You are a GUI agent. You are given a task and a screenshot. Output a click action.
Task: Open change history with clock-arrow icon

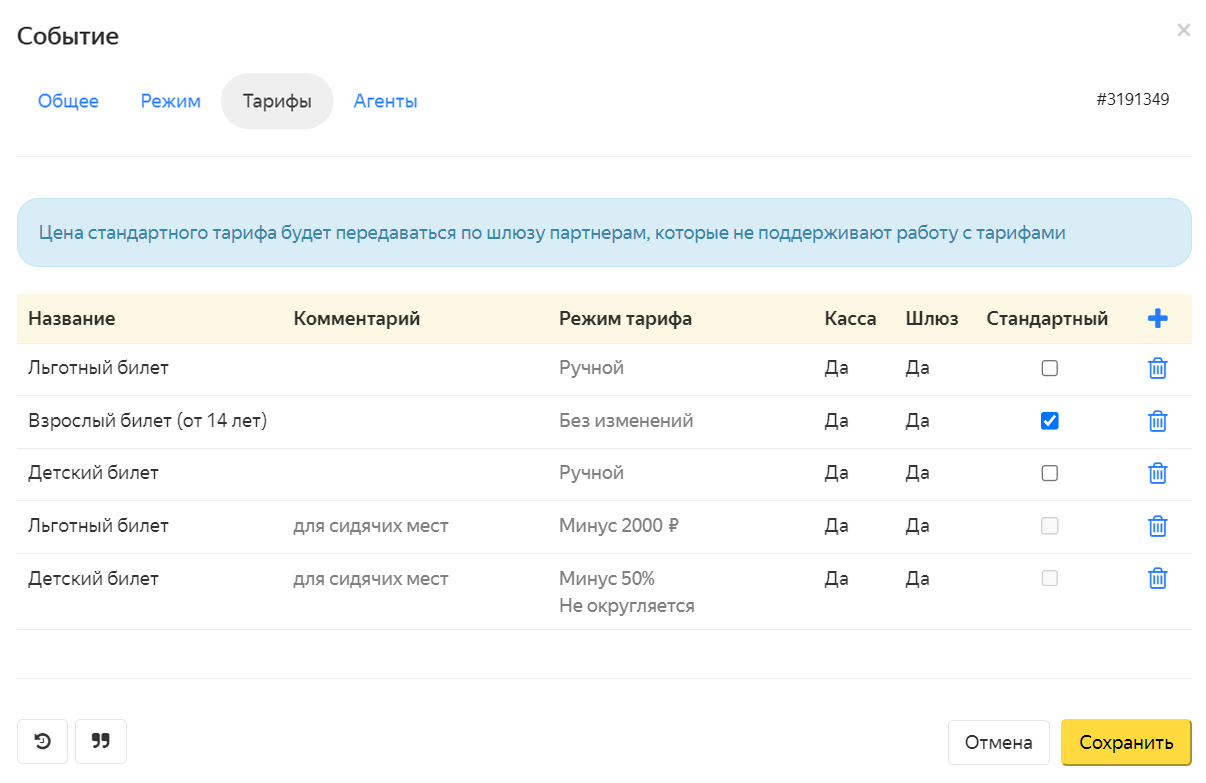(42, 742)
